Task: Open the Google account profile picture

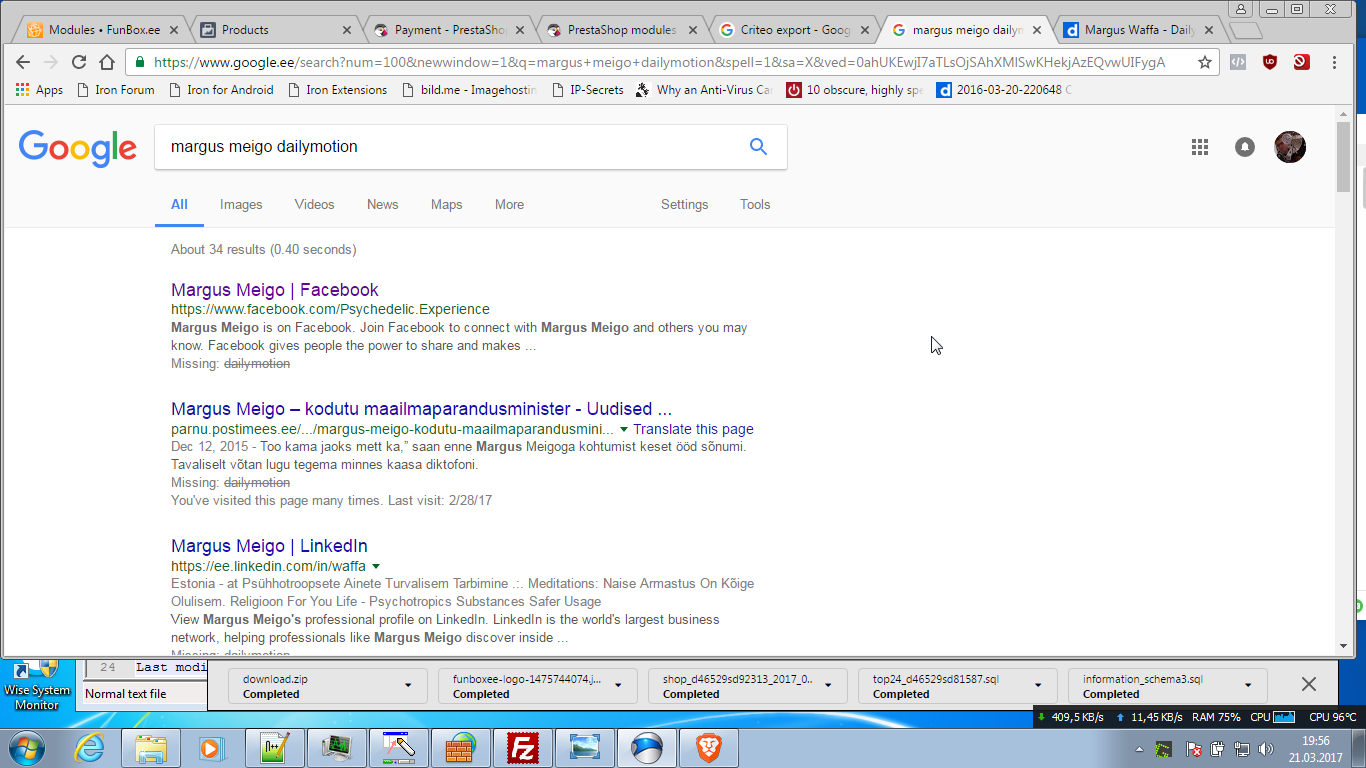Action: (1290, 147)
